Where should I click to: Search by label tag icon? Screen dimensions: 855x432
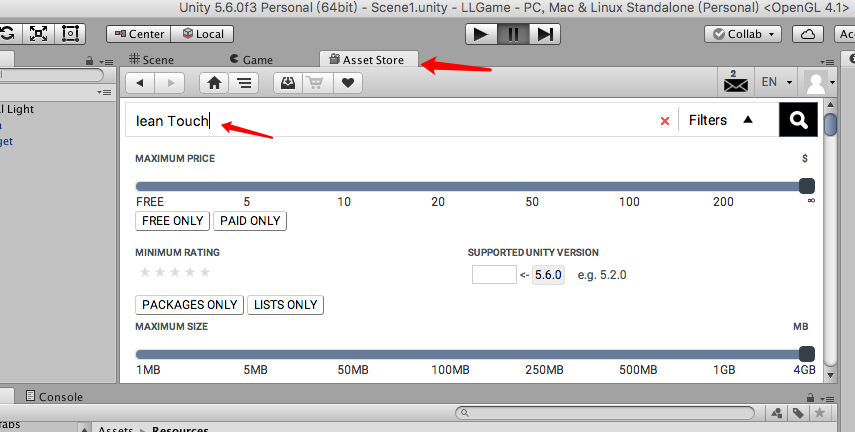click(798, 413)
